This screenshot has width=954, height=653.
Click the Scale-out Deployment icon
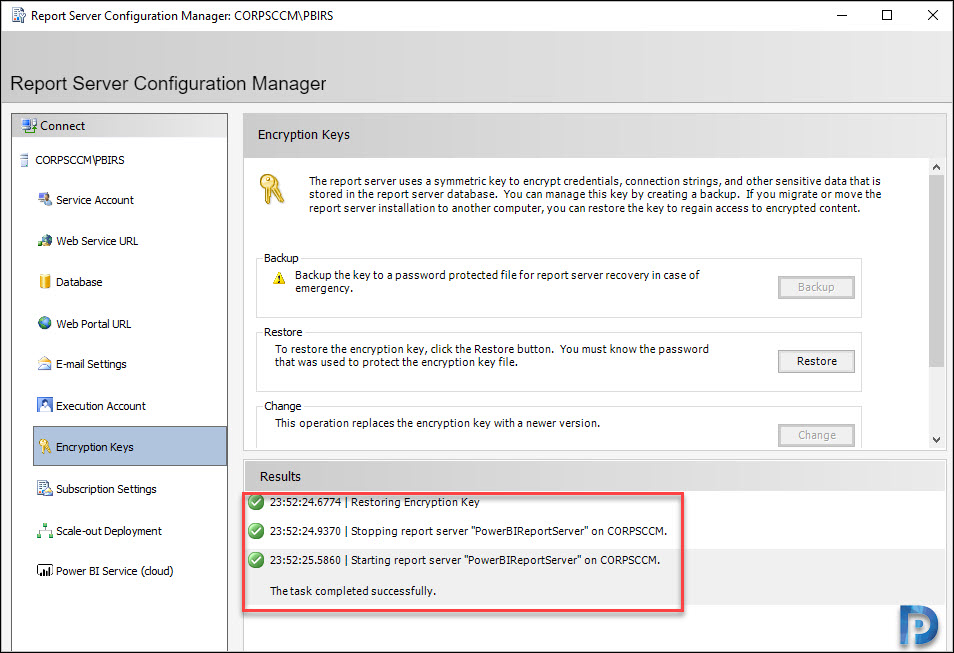click(x=44, y=531)
